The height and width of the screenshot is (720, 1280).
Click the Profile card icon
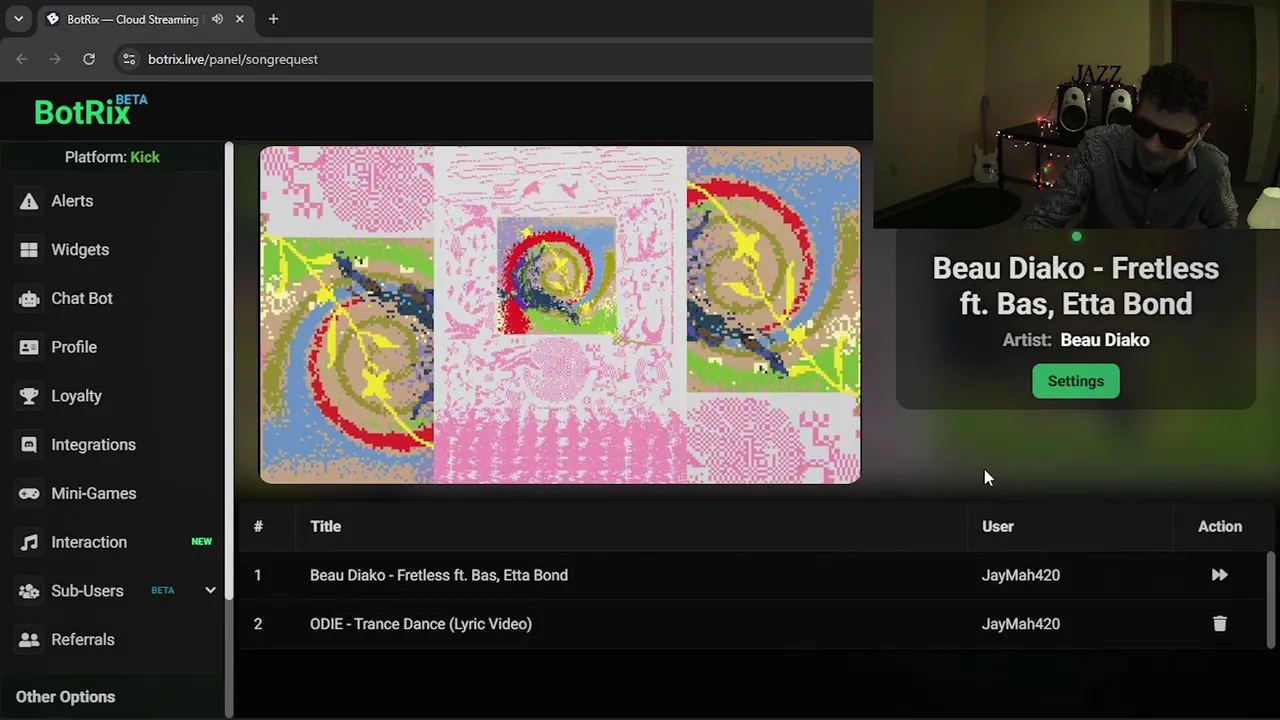point(29,347)
